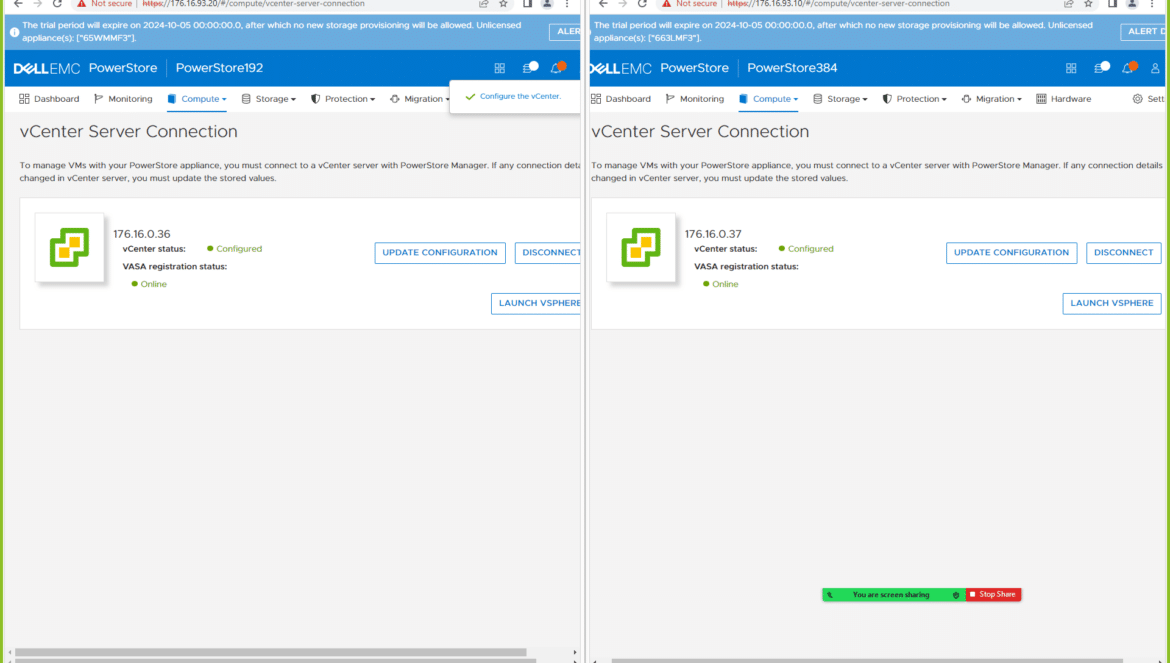Open the Hardware tab in PowerStore384

[1064, 99]
